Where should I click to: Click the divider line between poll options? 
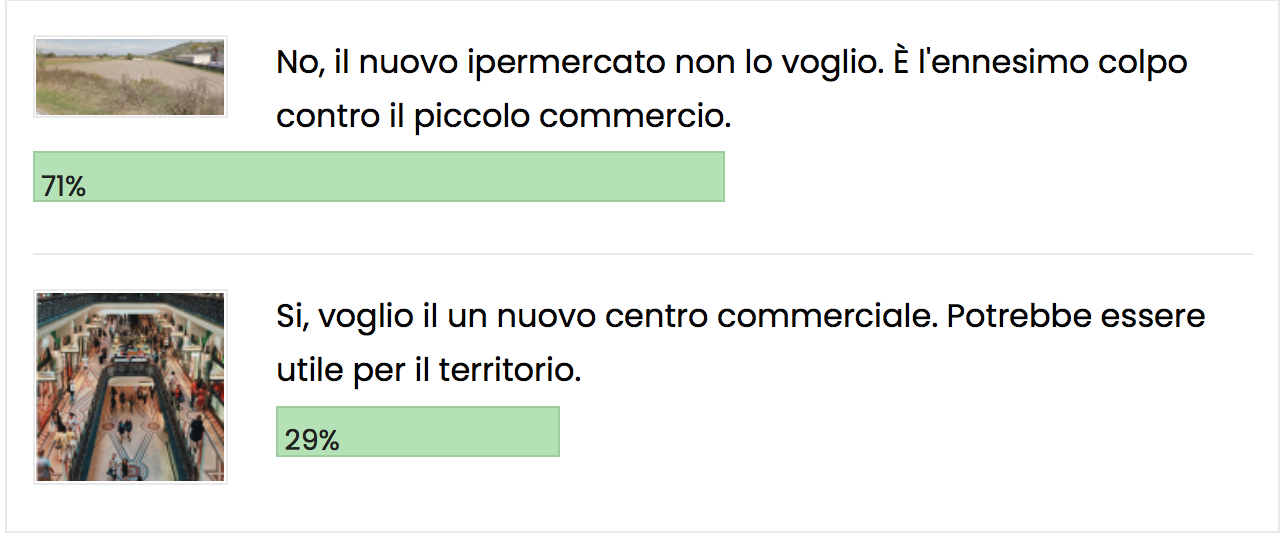tap(642, 254)
